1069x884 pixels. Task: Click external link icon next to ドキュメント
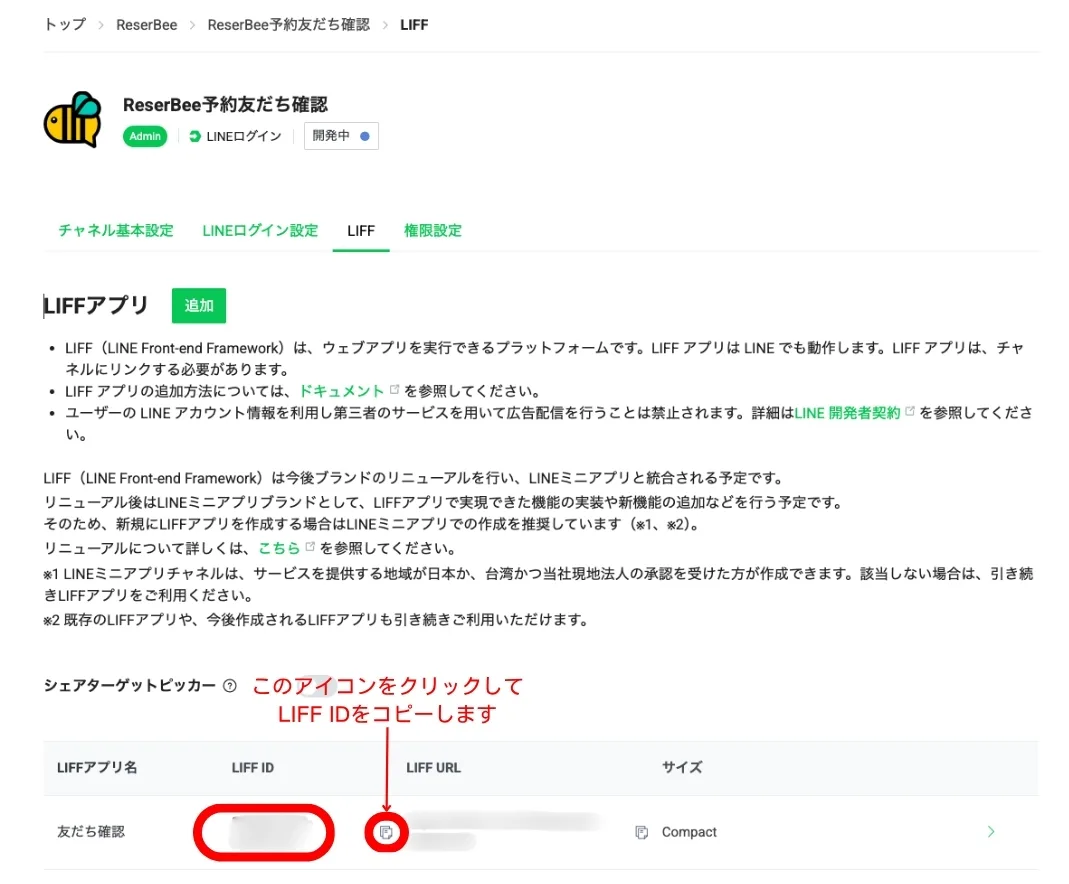(x=395, y=390)
